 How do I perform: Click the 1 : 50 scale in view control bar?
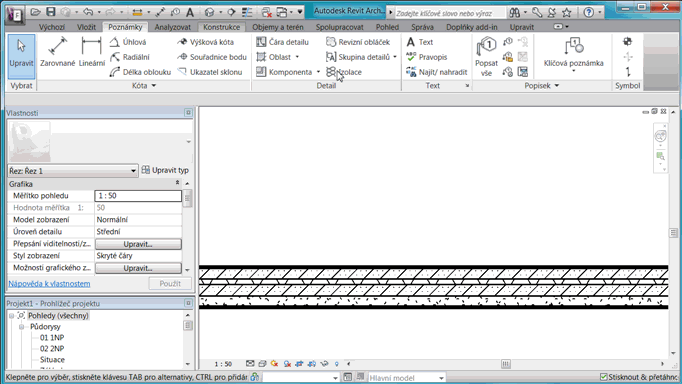tap(223, 364)
